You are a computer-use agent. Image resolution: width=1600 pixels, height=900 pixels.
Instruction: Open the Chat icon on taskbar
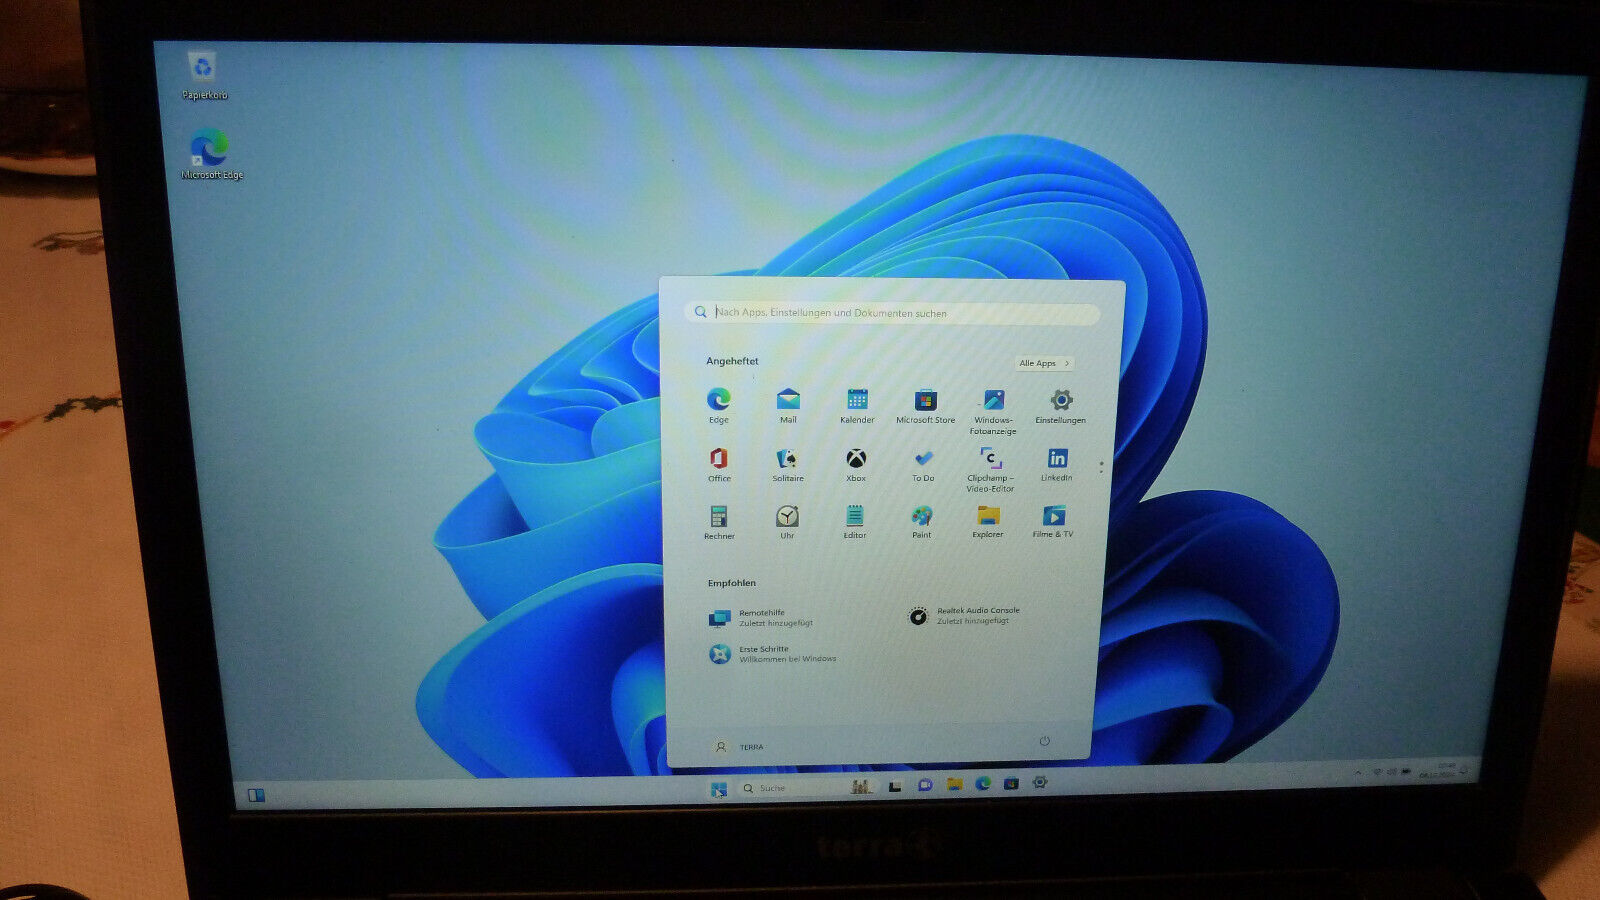click(925, 786)
